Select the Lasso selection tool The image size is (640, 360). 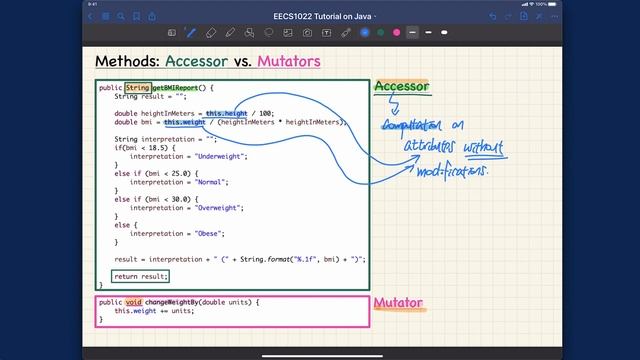pos(269,33)
